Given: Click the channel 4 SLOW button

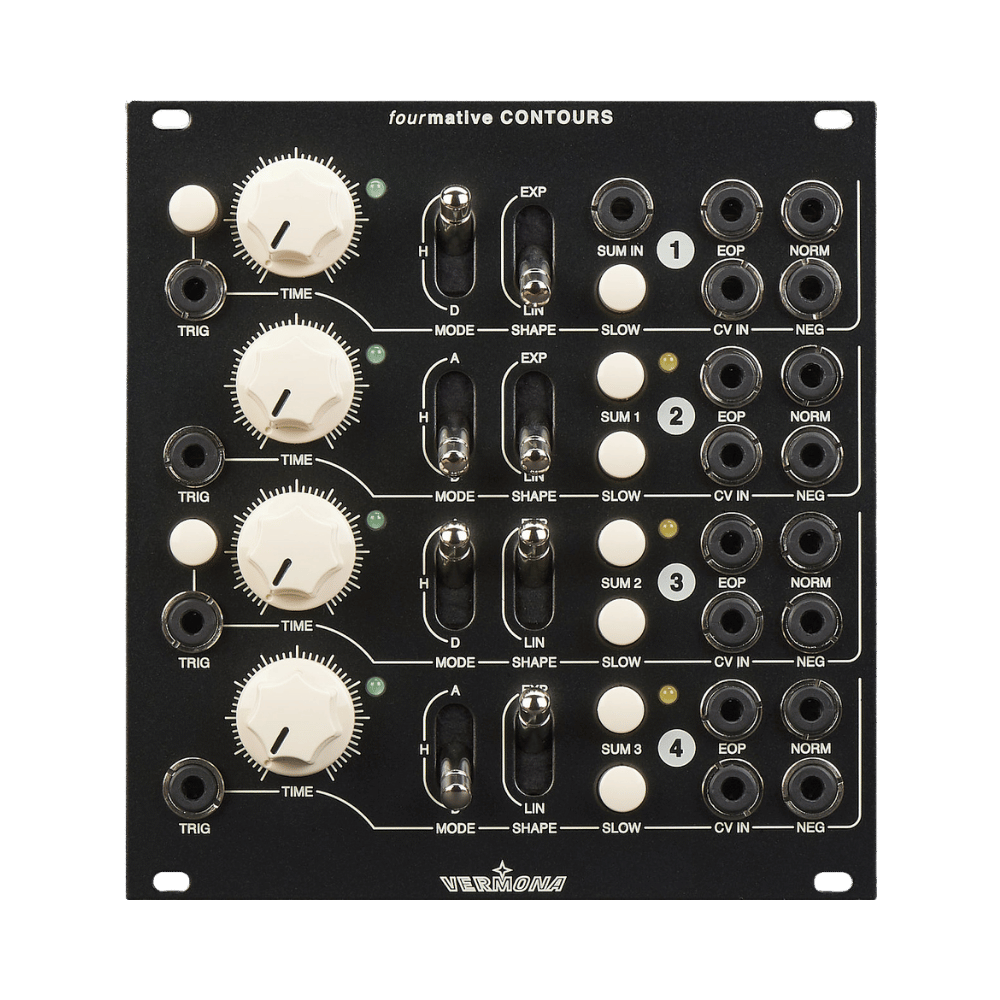Looking at the screenshot, I should click(x=622, y=787).
